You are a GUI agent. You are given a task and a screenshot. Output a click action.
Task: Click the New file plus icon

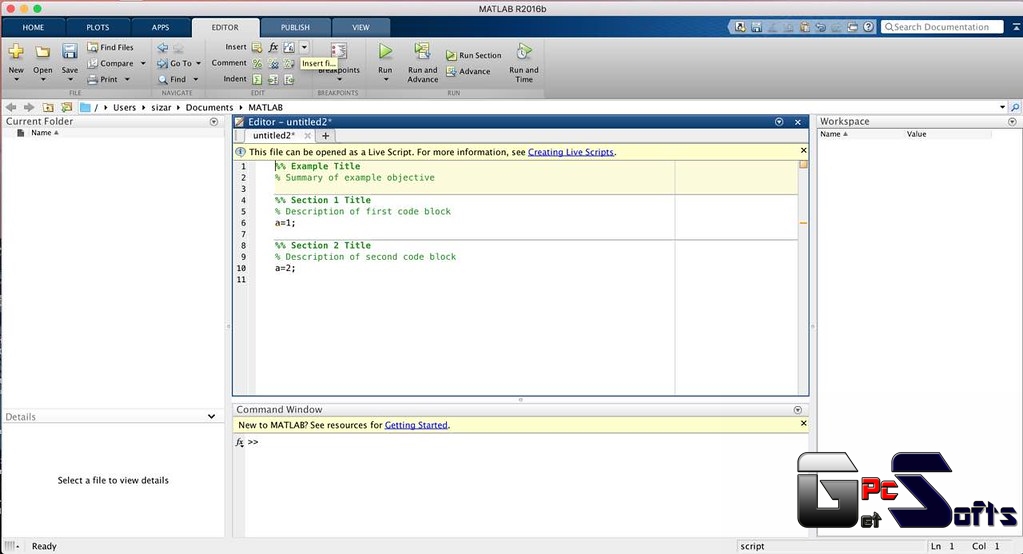coord(16,52)
